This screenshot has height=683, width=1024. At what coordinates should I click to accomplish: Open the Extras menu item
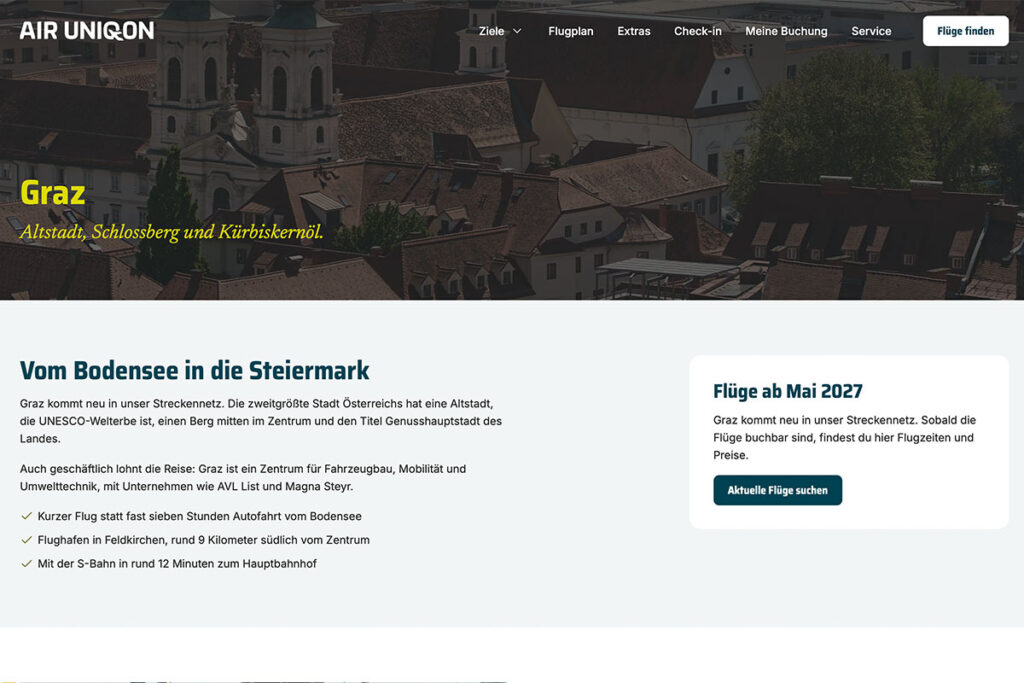(x=633, y=31)
